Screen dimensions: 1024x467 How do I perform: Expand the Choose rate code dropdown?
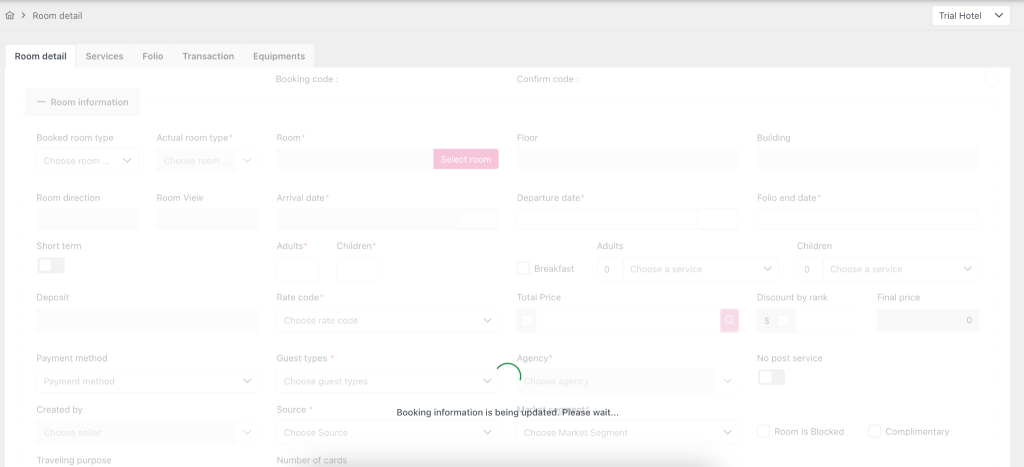coord(386,320)
